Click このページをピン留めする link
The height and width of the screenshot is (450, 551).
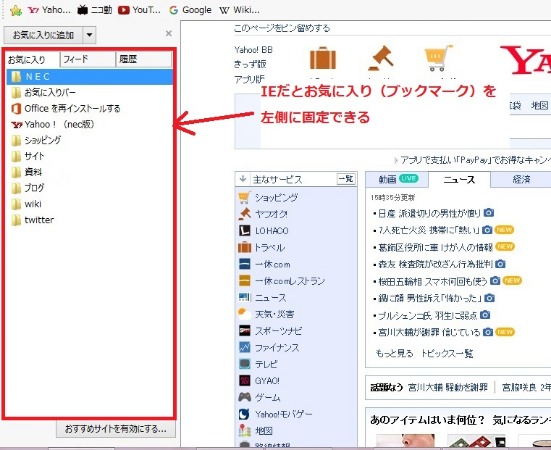click(282, 28)
